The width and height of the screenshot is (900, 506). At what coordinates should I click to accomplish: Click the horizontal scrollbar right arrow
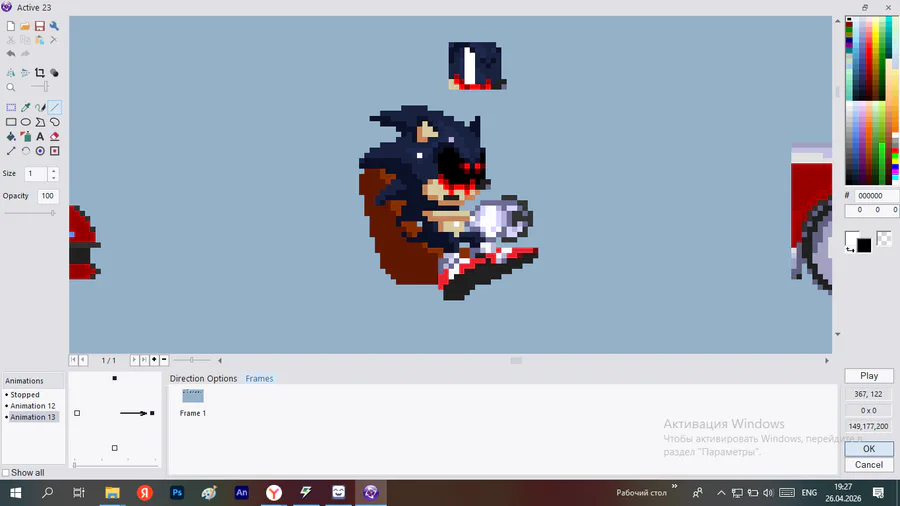(827, 360)
